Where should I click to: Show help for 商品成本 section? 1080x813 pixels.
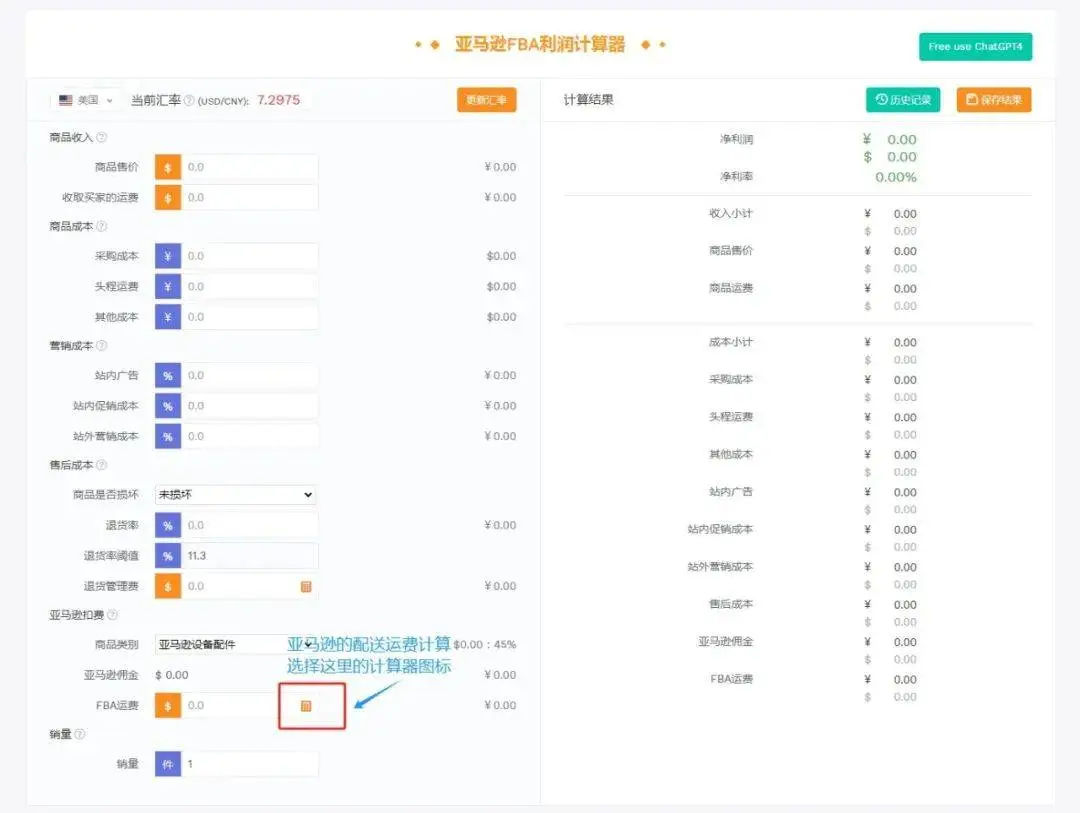tap(102, 227)
